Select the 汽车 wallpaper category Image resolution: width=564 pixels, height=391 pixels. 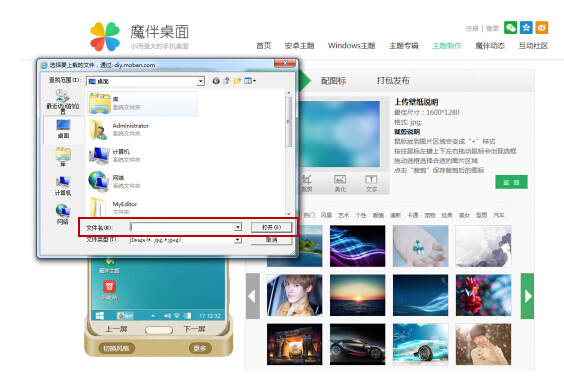[x=499, y=215]
